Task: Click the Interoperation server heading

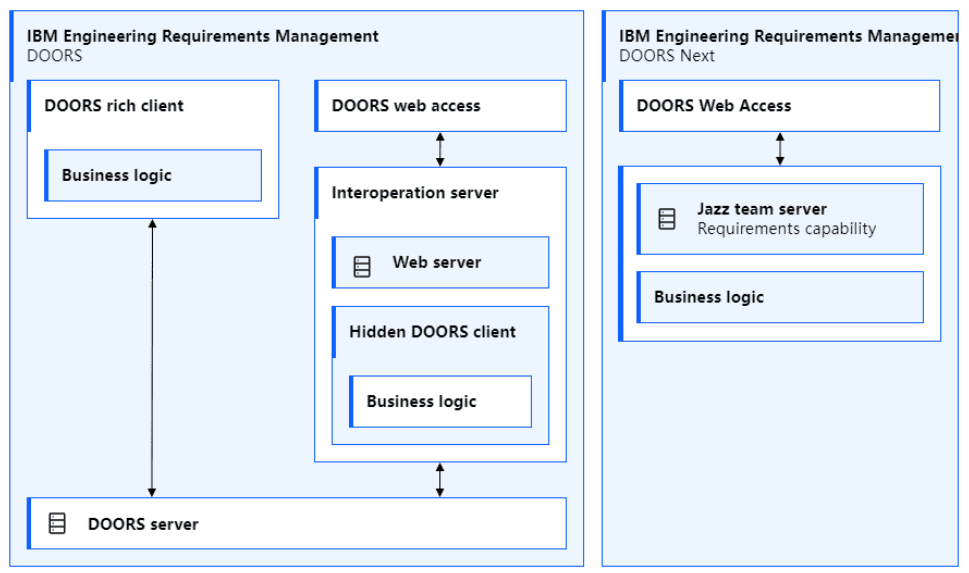Action: 415,192
